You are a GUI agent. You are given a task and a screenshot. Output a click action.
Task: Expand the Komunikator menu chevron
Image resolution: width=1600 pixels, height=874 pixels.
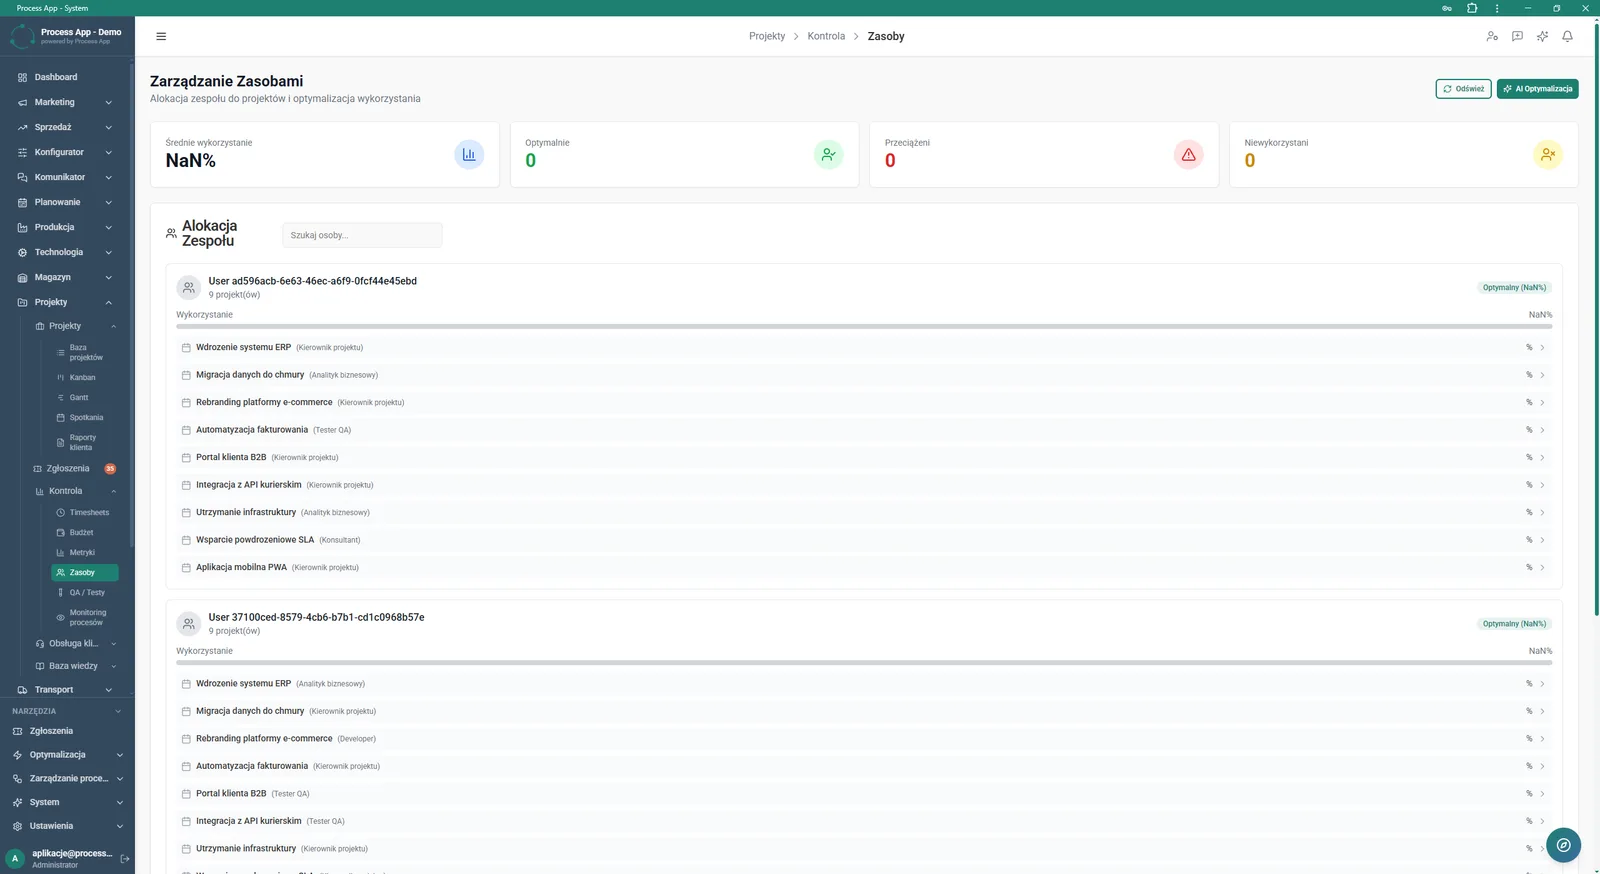108,177
